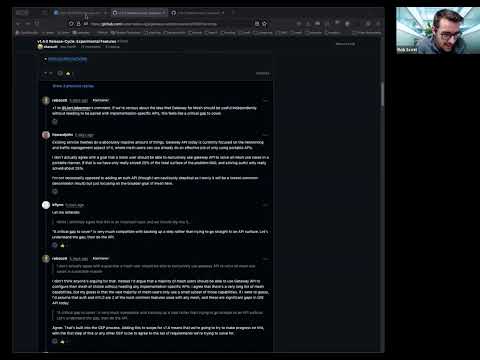The image size is (480, 360).
Task: Open robscott's profile from first reply username
Action: tap(60, 100)
